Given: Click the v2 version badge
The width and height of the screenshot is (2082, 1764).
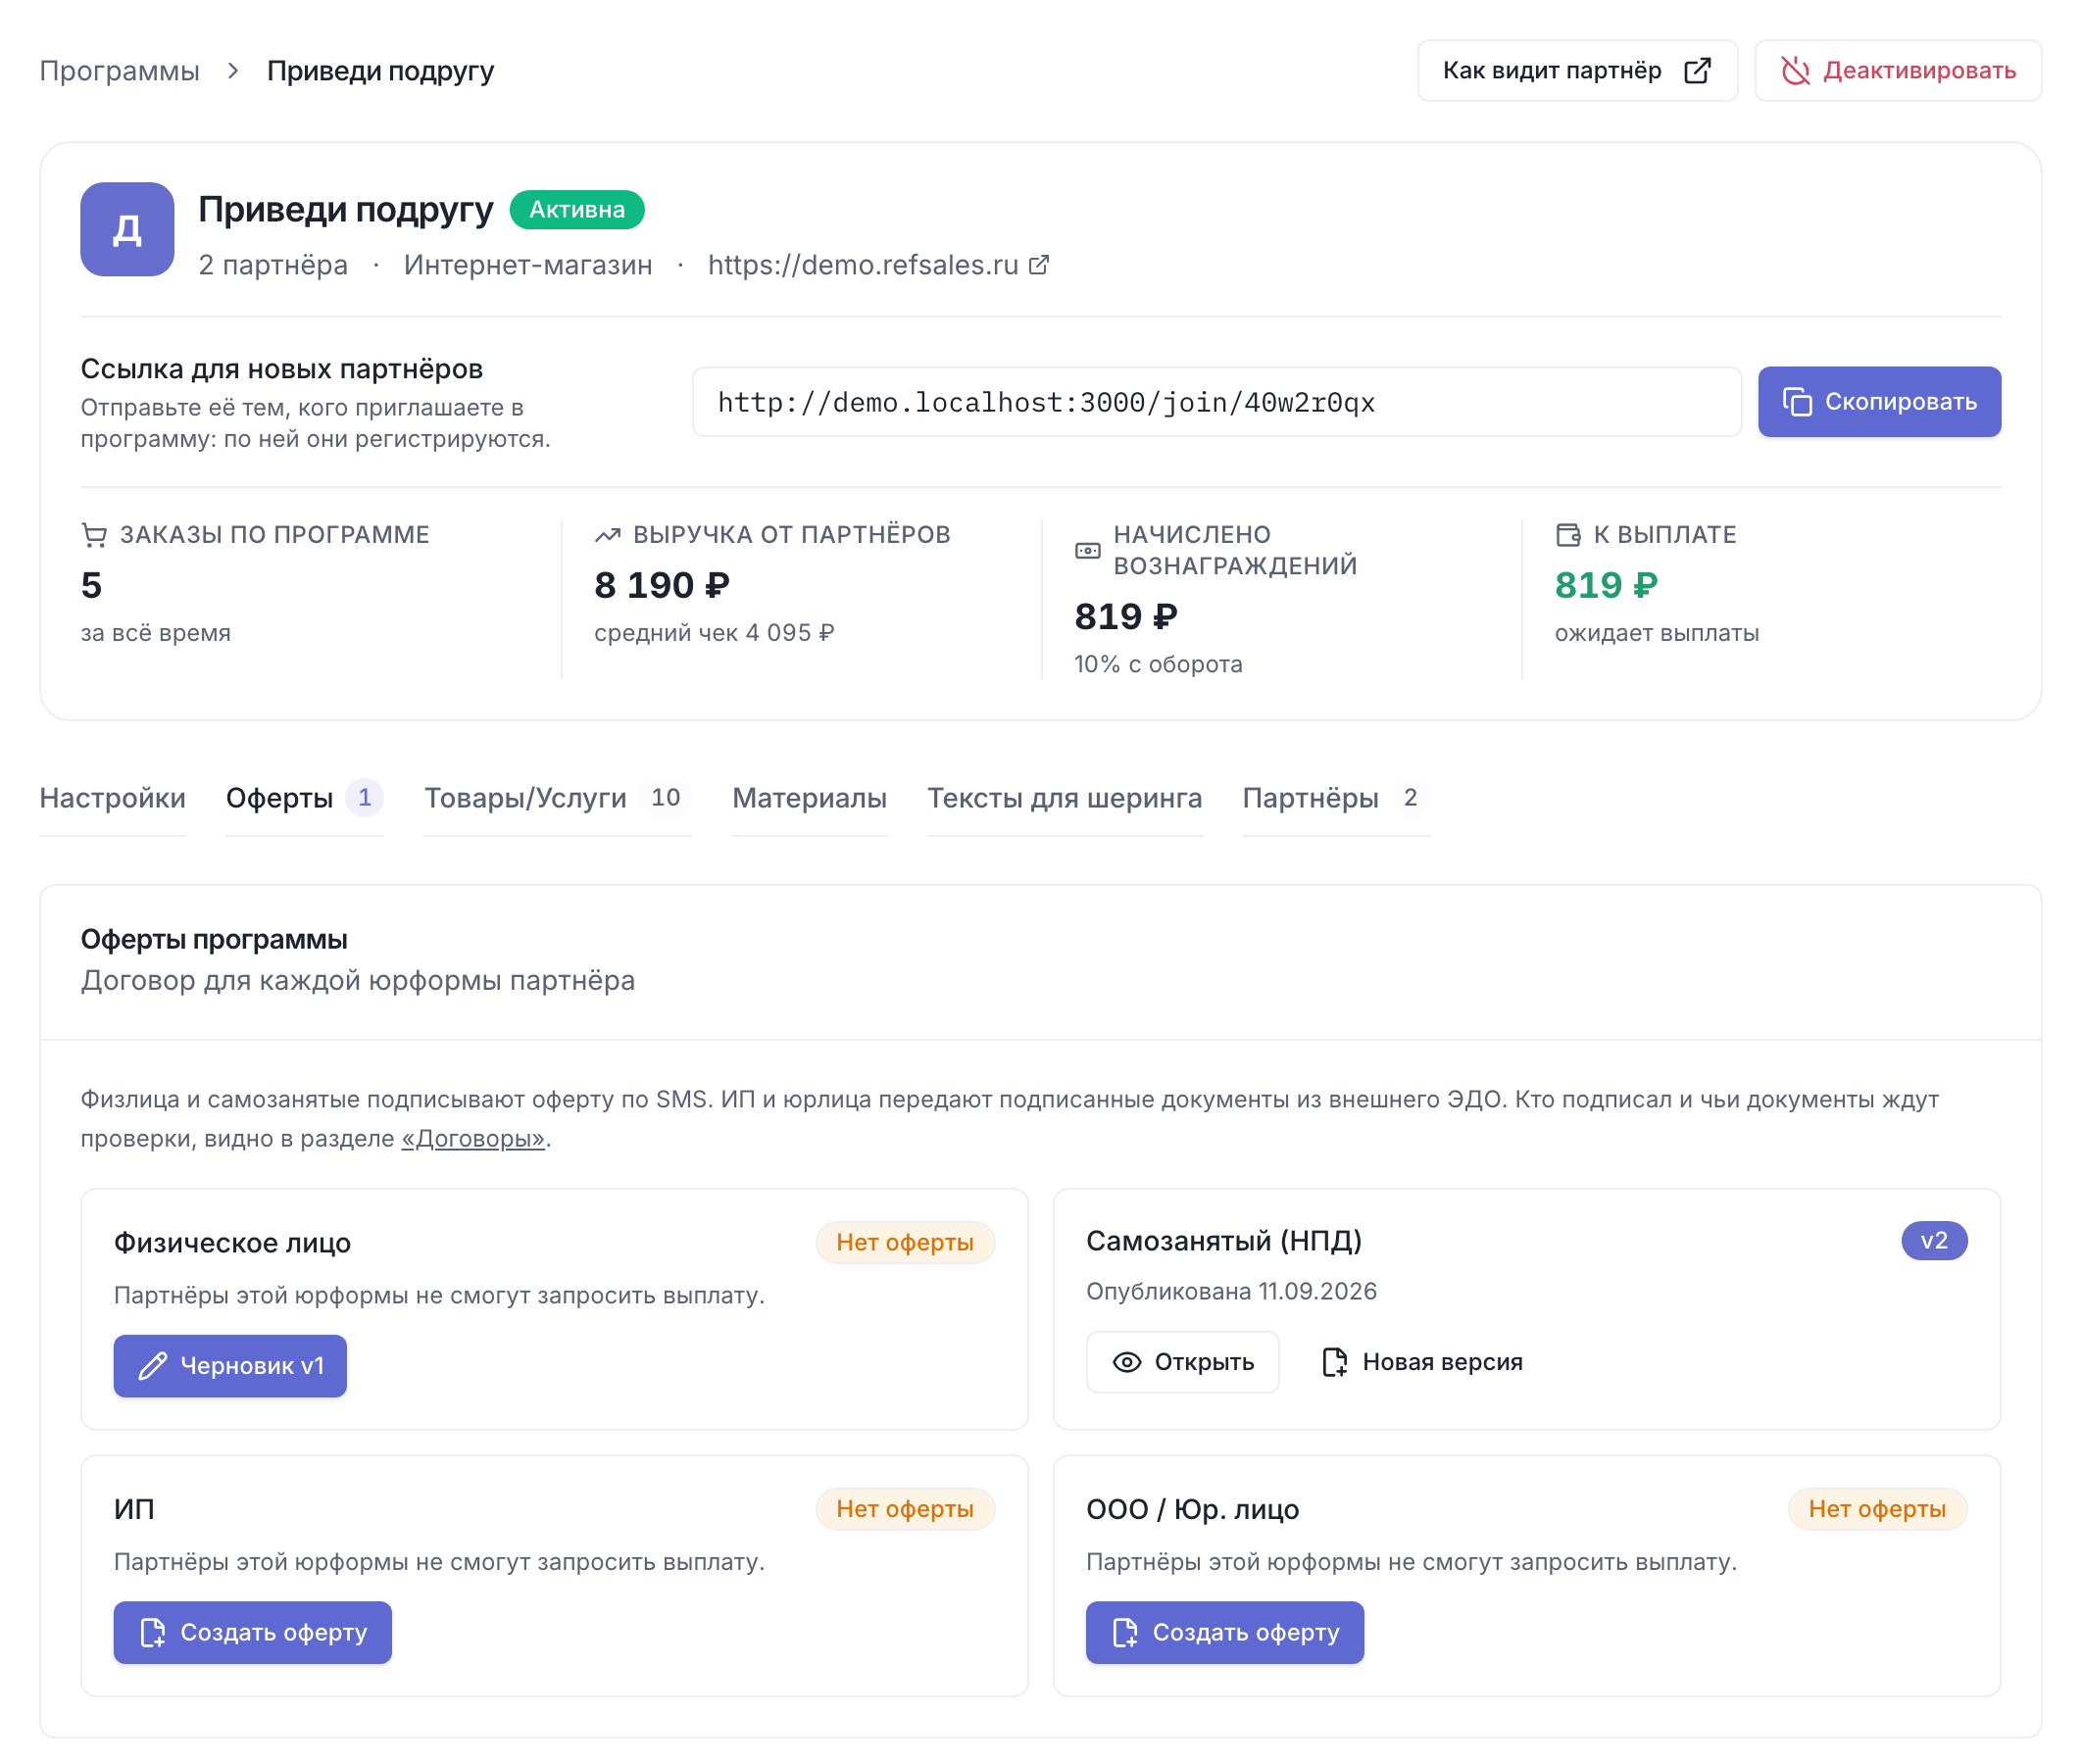Looking at the screenshot, I should [x=1934, y=1241].
